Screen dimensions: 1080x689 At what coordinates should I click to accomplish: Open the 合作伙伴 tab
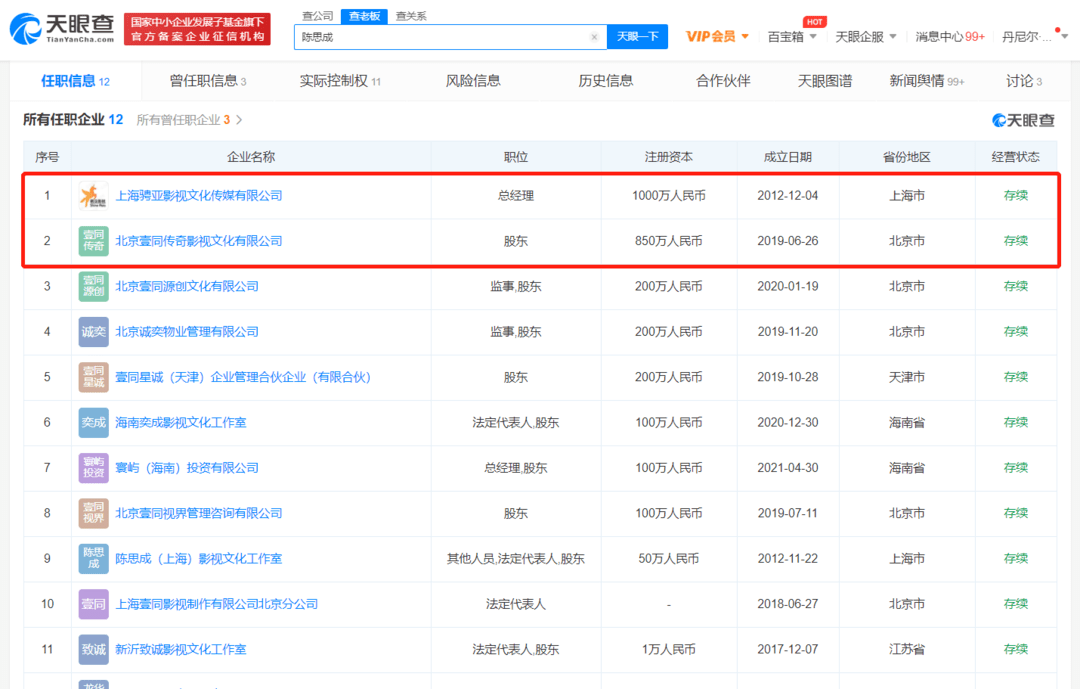(x=723, y=81)
